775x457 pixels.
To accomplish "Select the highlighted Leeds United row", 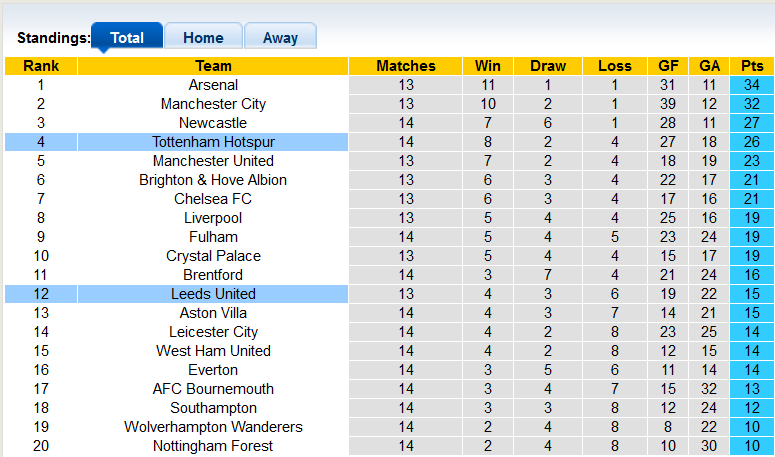I will (x=213, y=294).
